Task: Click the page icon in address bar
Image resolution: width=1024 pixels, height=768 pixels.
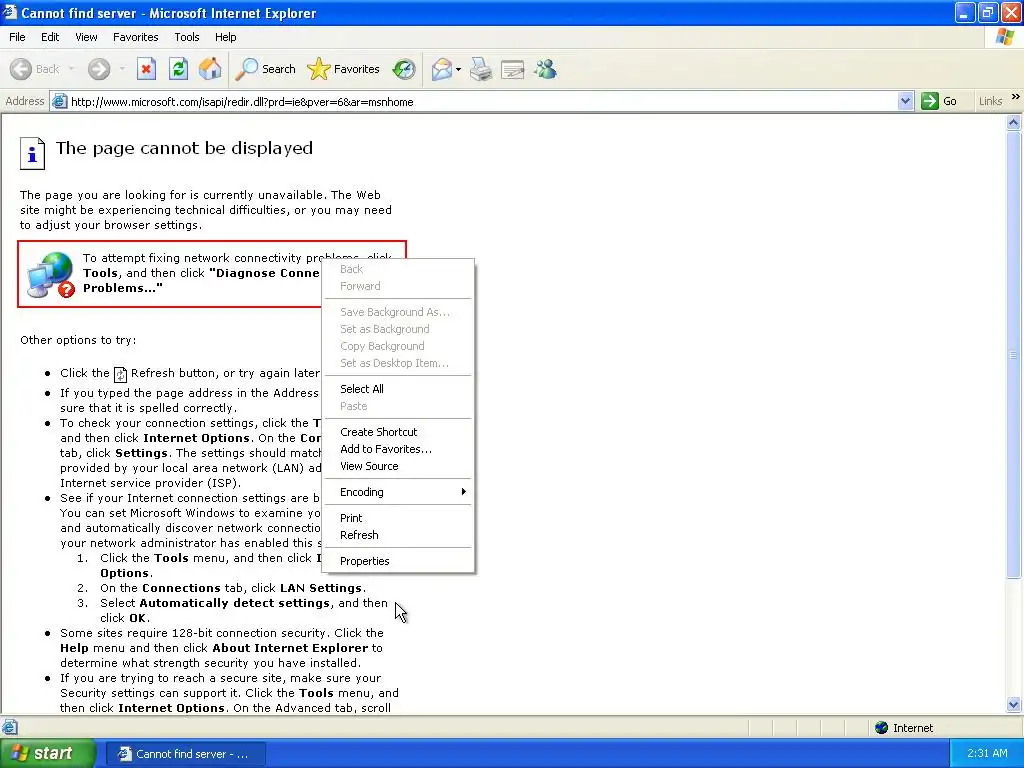Action: coord(59,101)
